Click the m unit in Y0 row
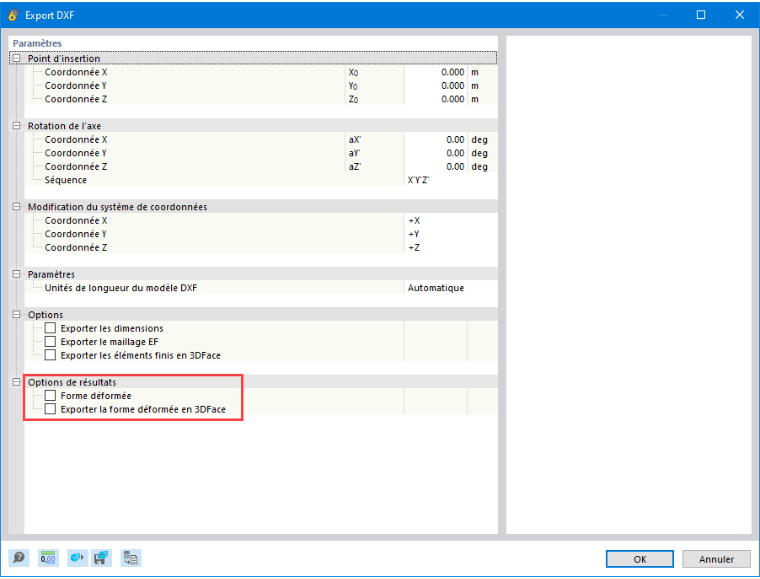Image resolution: width=760 pixels, height=579 pixels. pyautogui.click(x=475, y=86)
